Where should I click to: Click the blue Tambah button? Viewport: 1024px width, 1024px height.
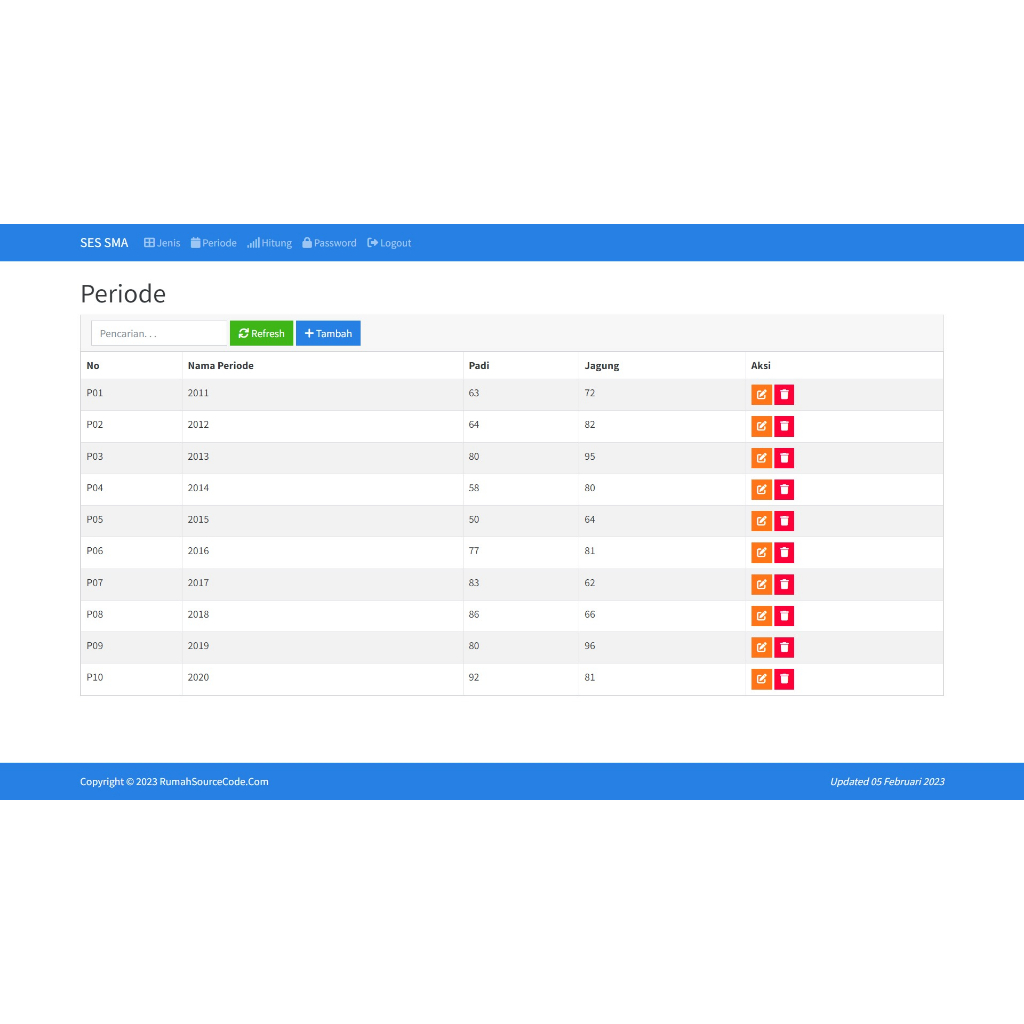(328, 333)
